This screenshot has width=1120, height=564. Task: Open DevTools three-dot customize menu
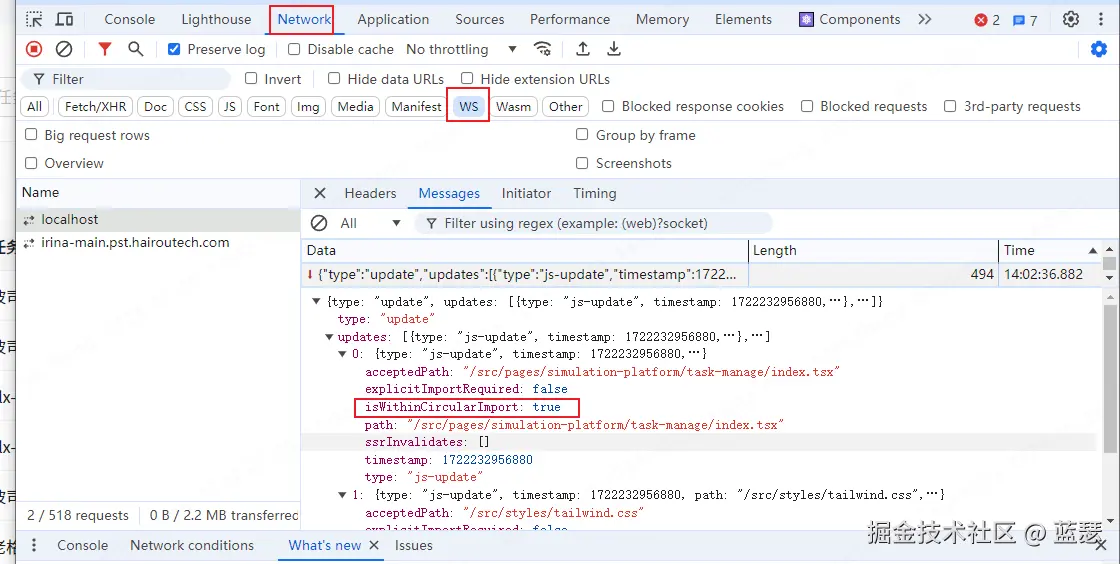tap(1101, 19)
